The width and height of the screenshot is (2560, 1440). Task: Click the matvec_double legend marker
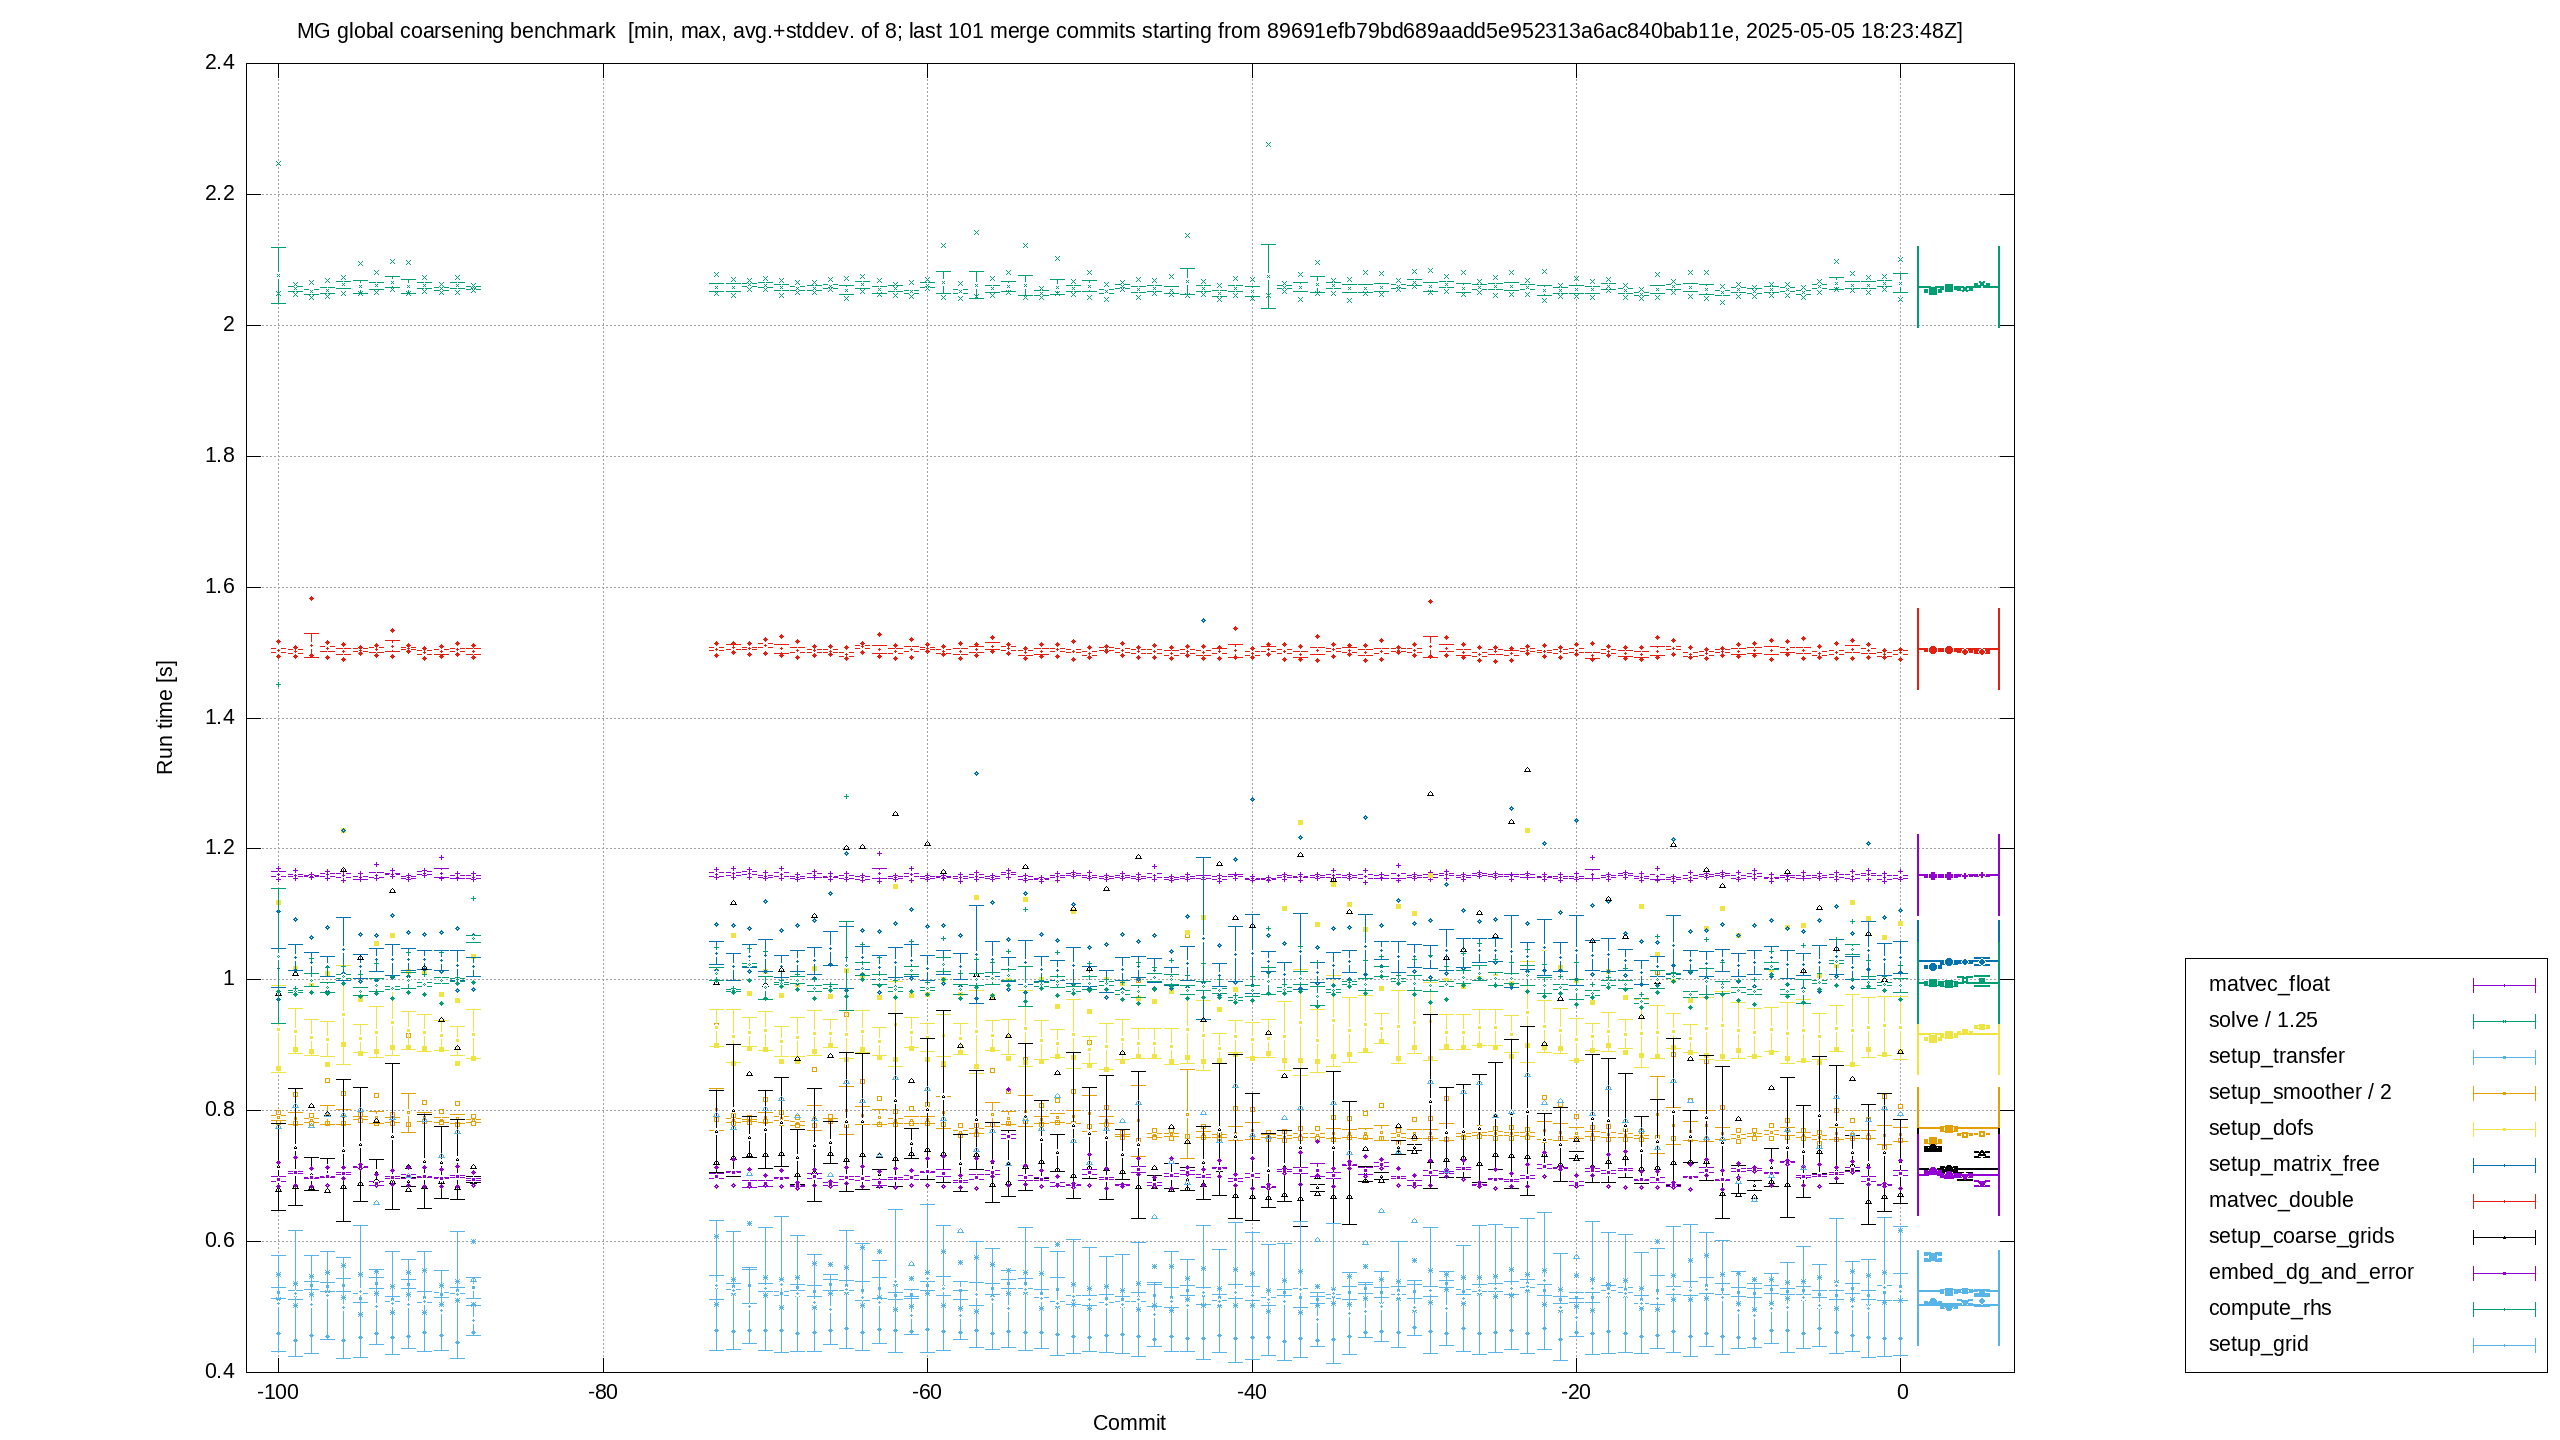[x=2504, y=1201]
